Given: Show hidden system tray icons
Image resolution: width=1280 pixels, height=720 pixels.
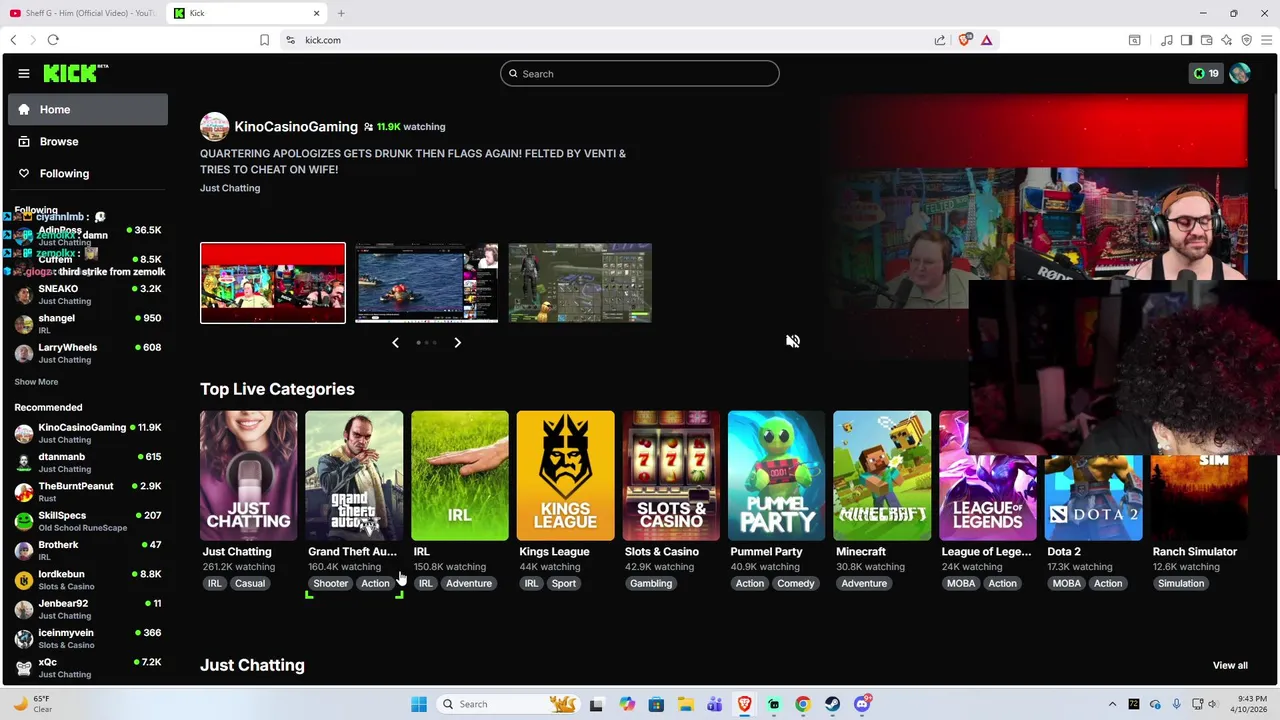Looking at the screenshot, I should [1112, 704].
